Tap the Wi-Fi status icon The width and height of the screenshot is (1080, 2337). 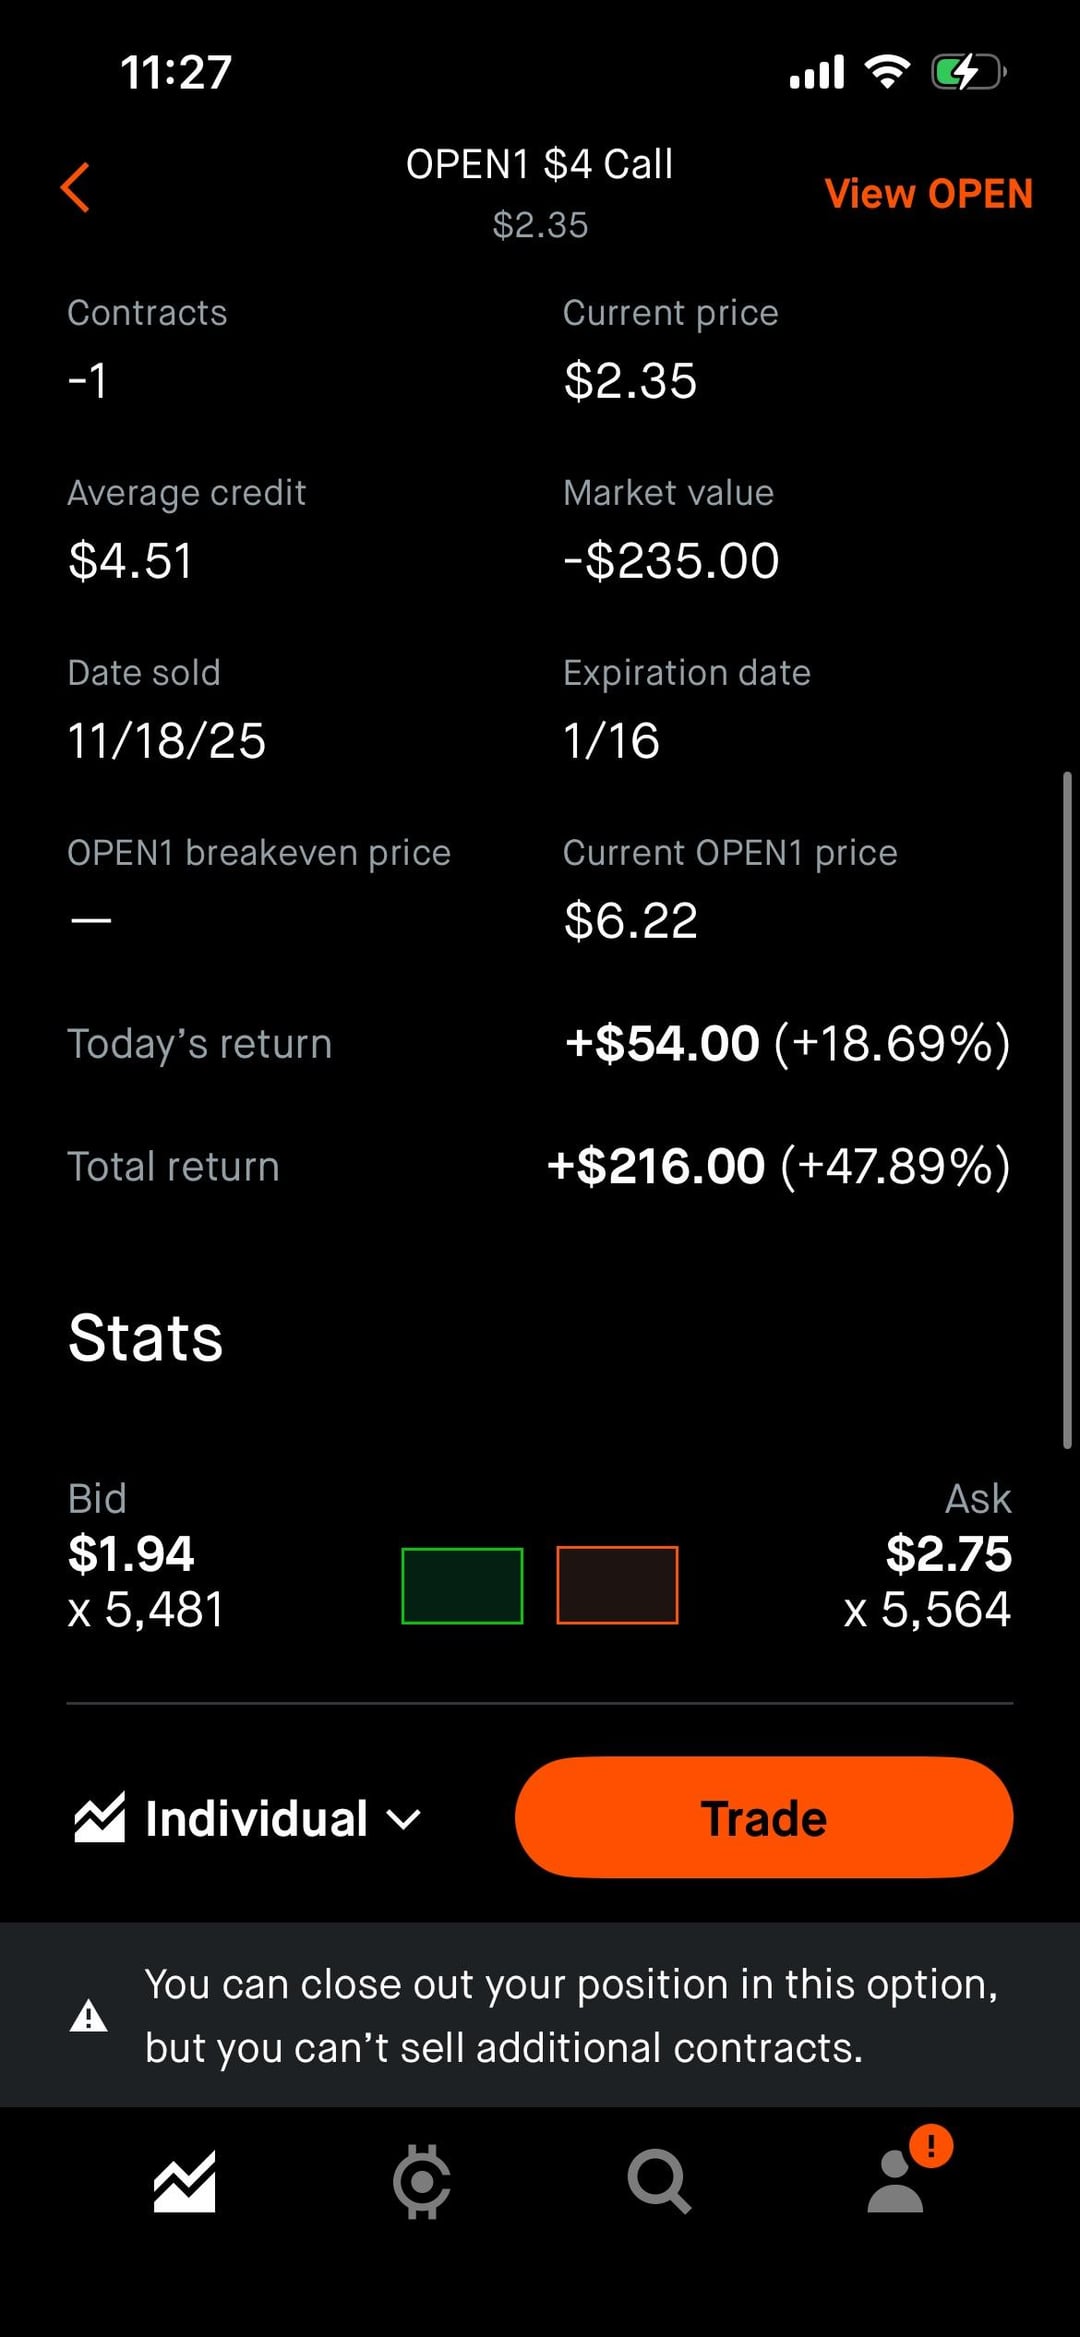(x=887, y=72)
